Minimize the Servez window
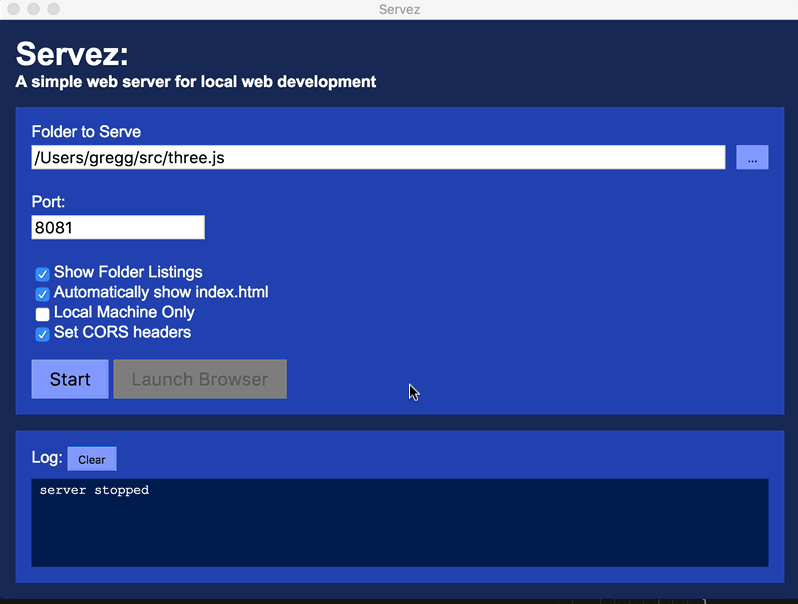798x604 pixels. click(34, 9)
